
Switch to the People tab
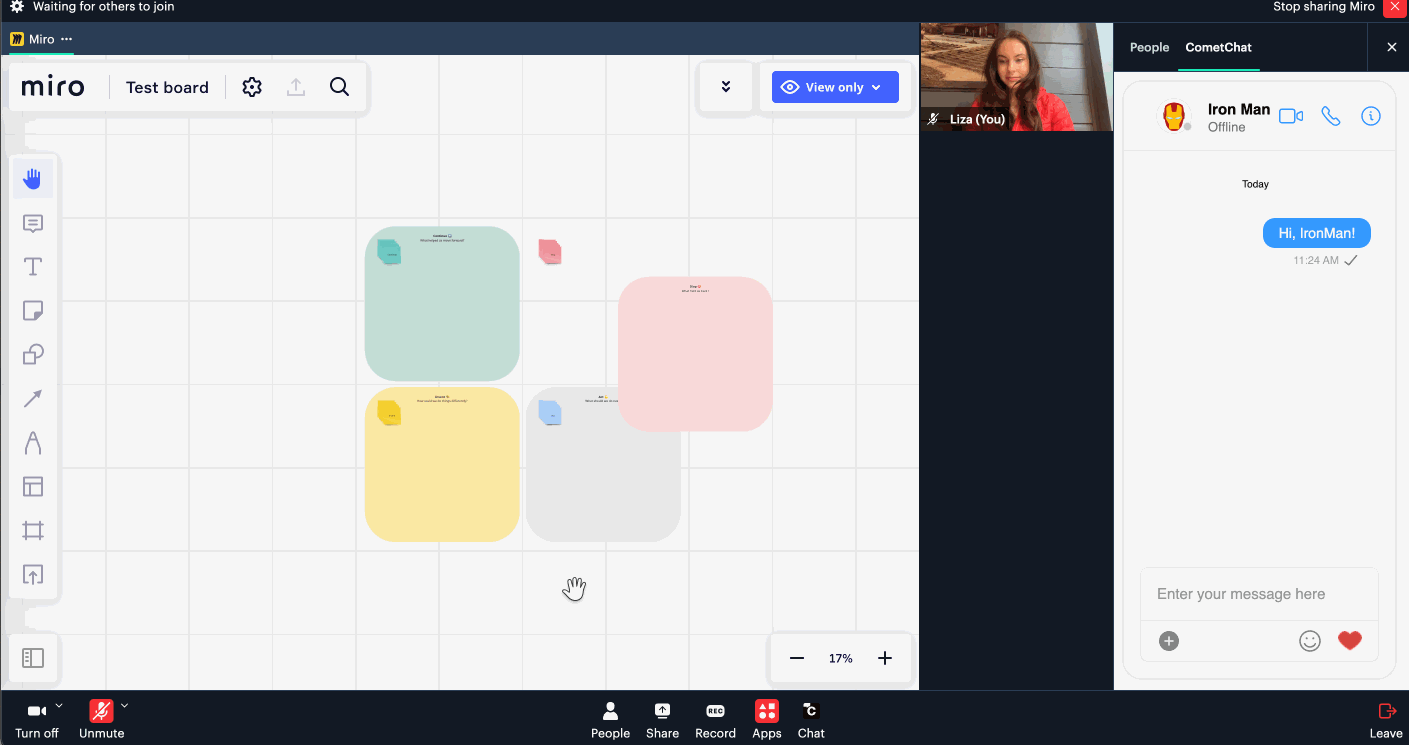[1149, 47]
